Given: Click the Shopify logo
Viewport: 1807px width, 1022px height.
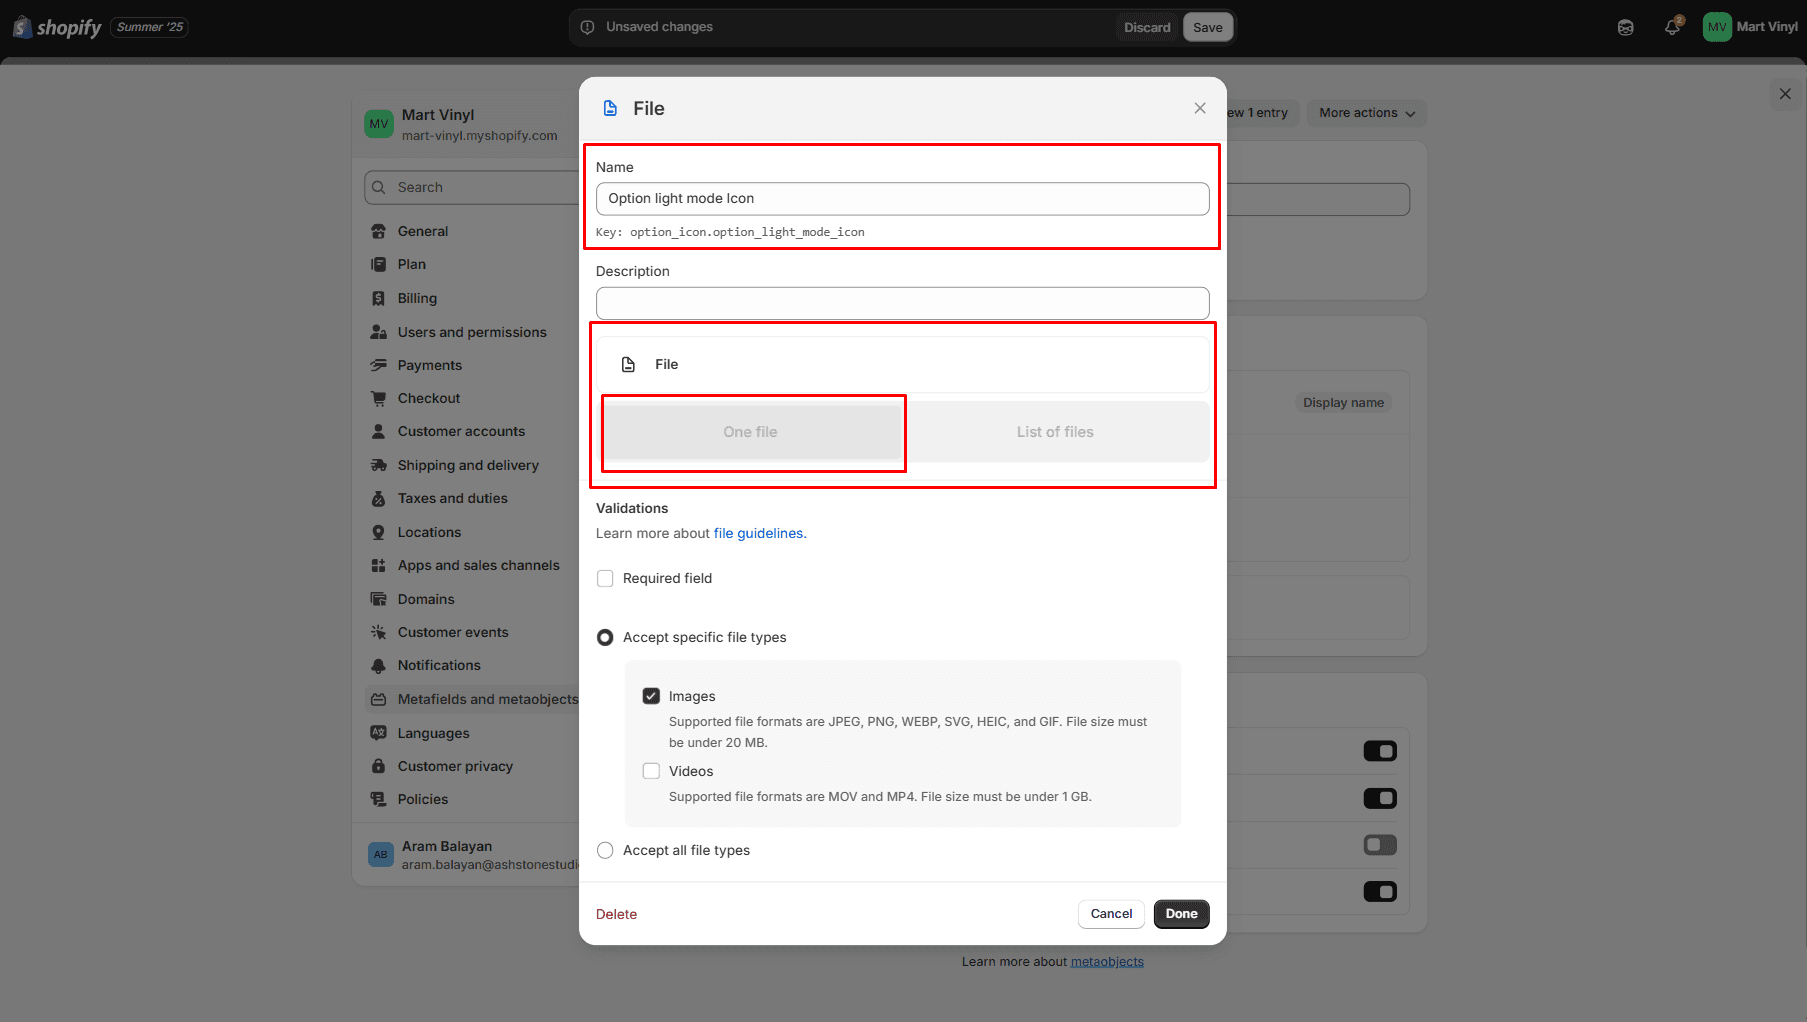Looking at the screenshot, I should [x=58, y=27].
